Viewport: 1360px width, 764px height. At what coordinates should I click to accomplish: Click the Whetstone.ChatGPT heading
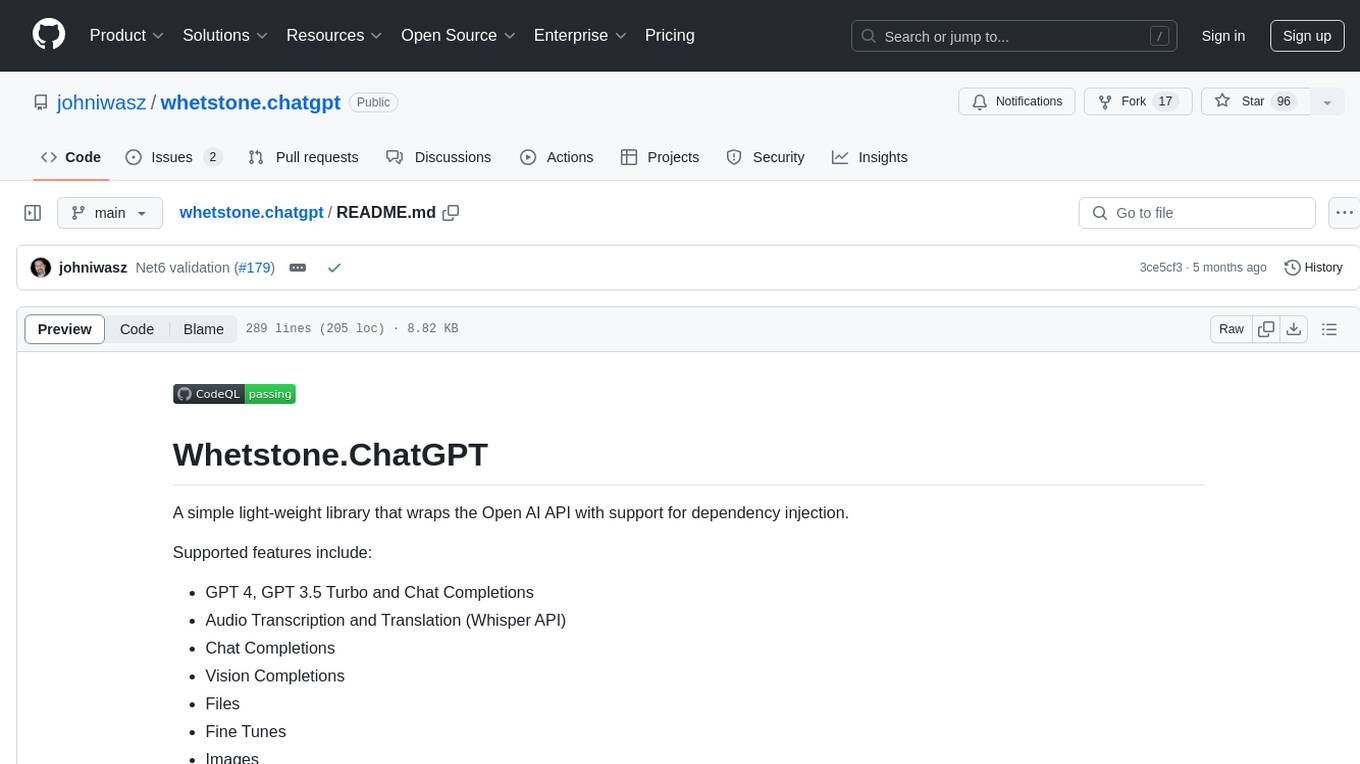[330, 454]
